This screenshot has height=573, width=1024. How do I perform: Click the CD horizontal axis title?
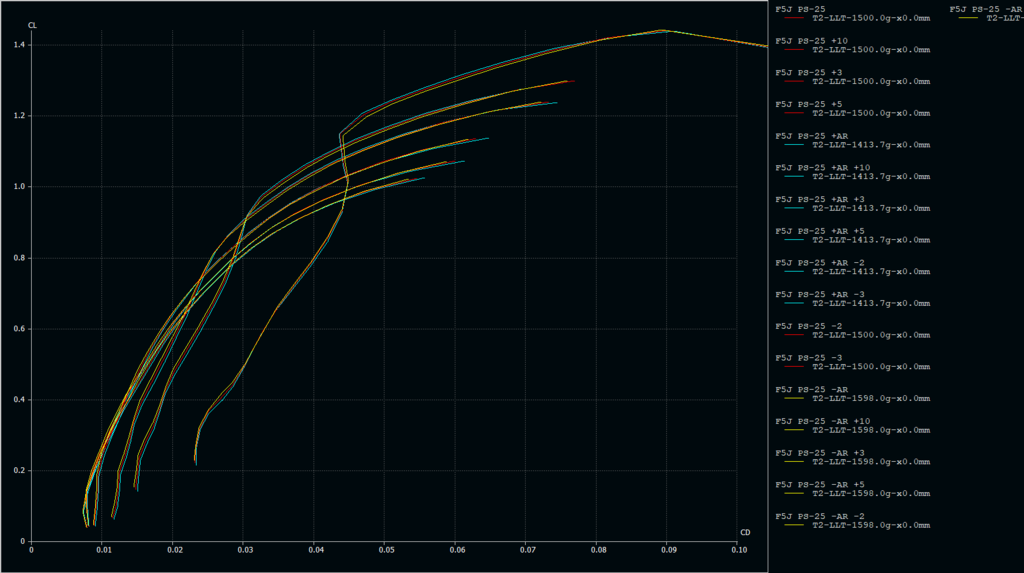[745, 532]
